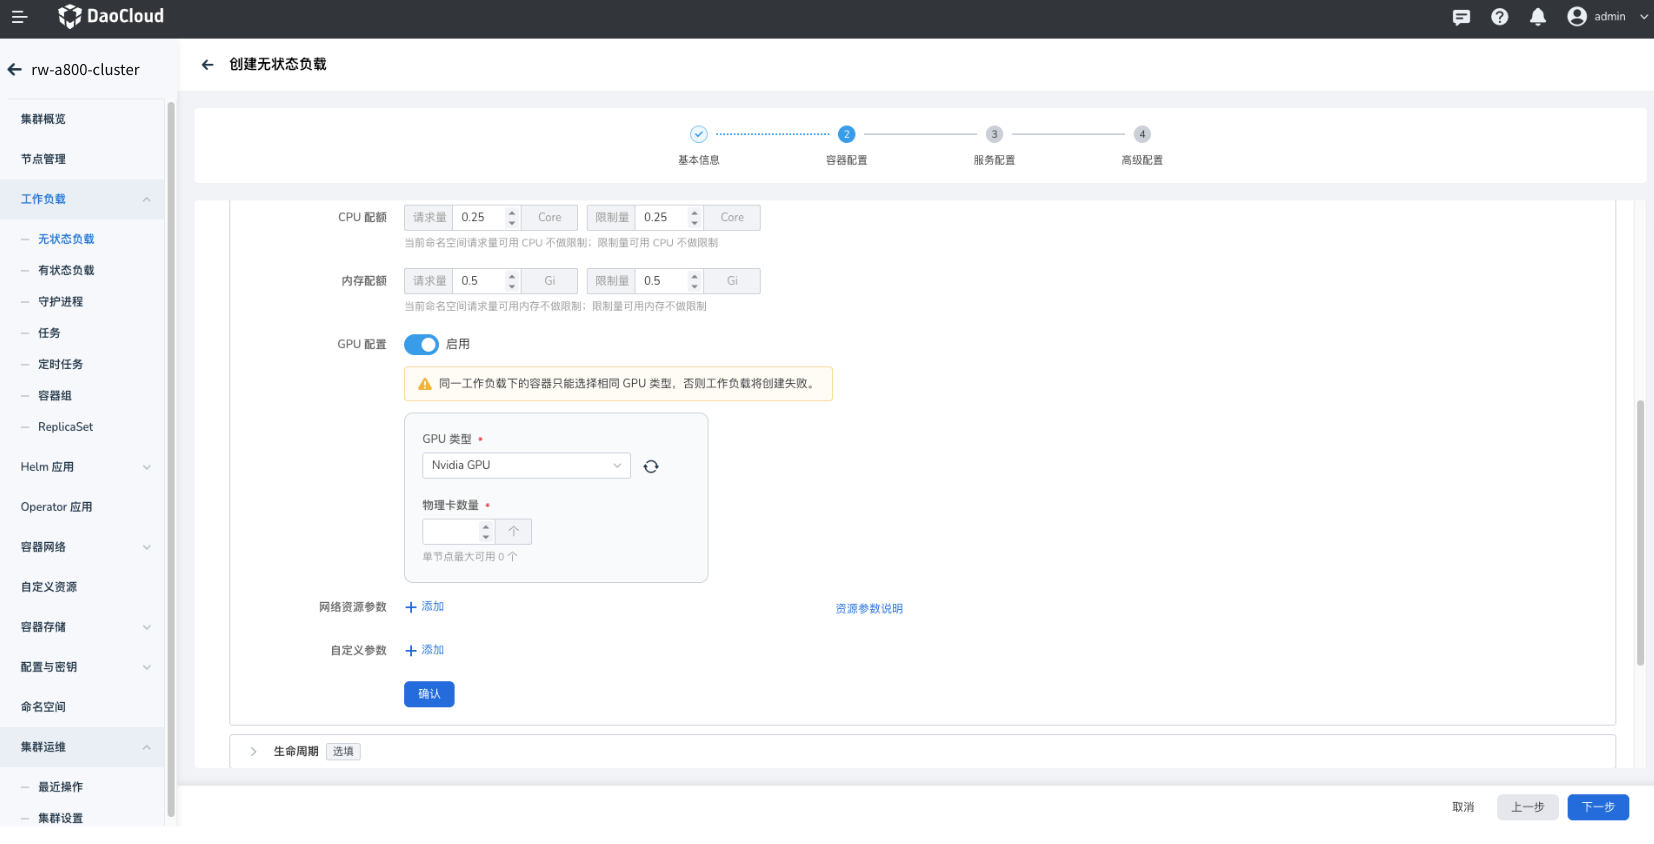Disable the GPU 配置 toggle switch
Image resolution: width=1654 pixels, height=844 pixels.
[x=421, y=345]
